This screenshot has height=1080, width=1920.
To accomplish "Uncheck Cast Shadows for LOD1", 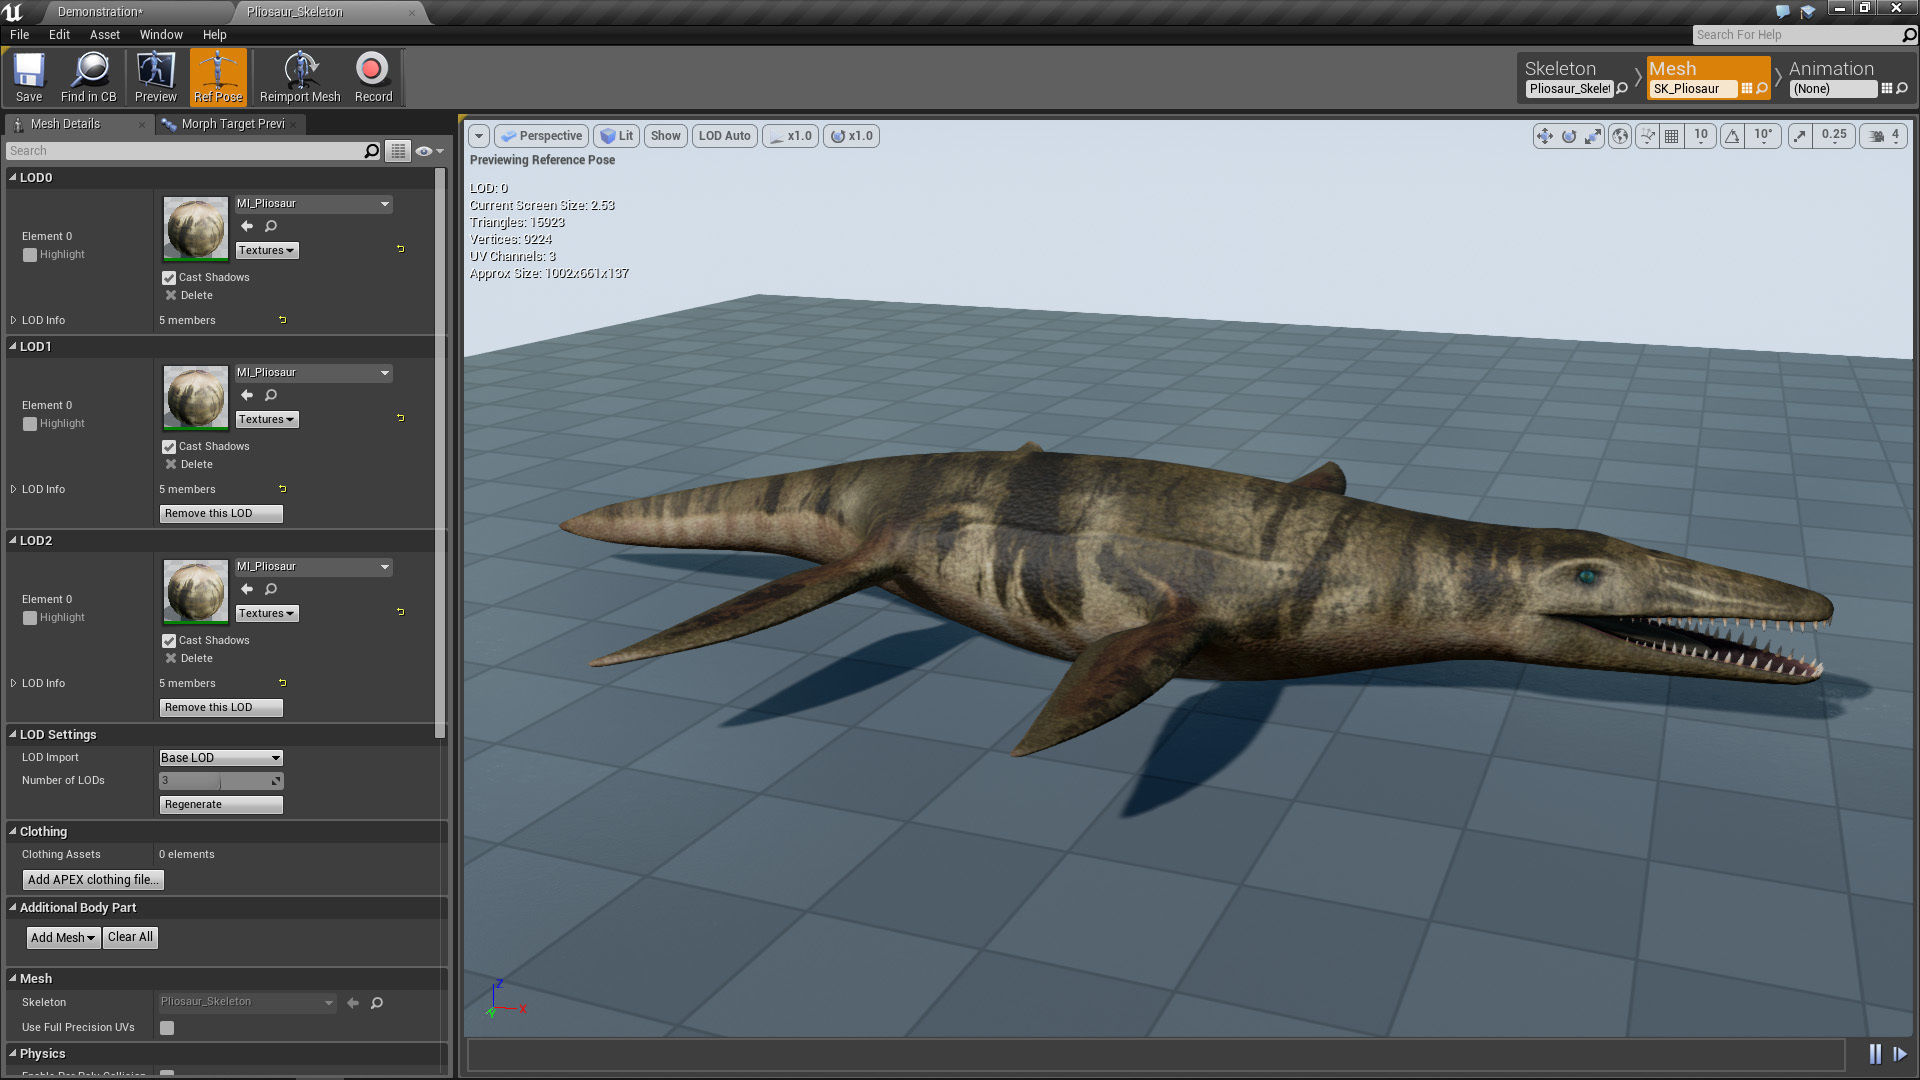I will tap(169, 447).
